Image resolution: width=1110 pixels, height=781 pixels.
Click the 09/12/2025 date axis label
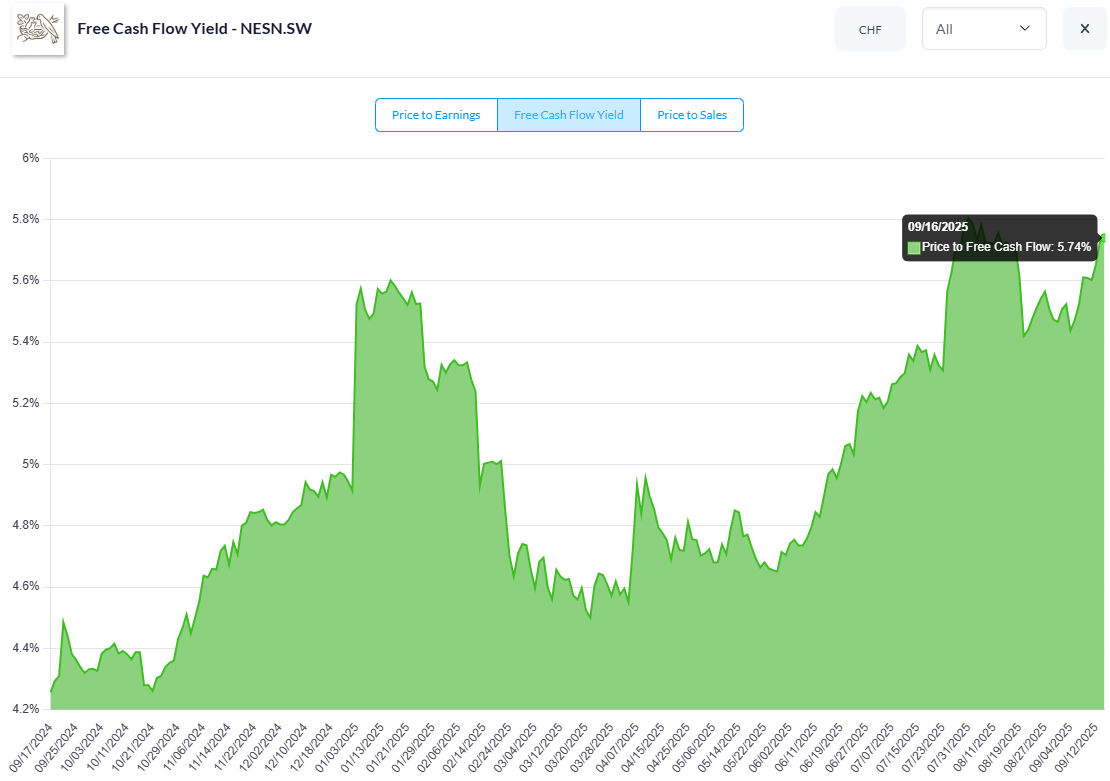tap(1077, 747)
